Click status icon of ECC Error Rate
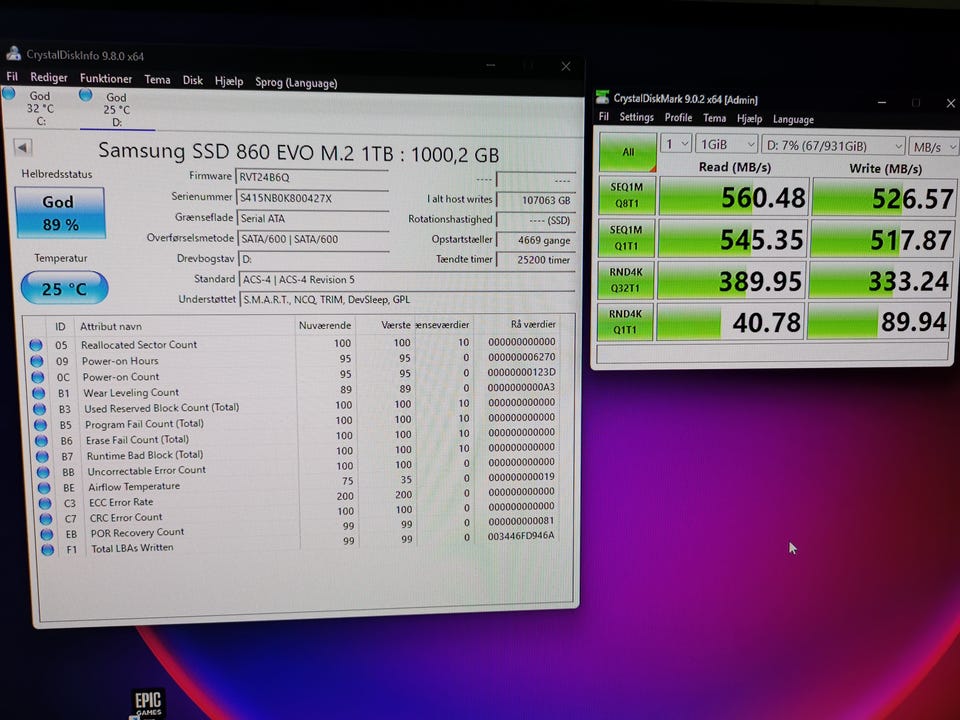 pos(45,503)
